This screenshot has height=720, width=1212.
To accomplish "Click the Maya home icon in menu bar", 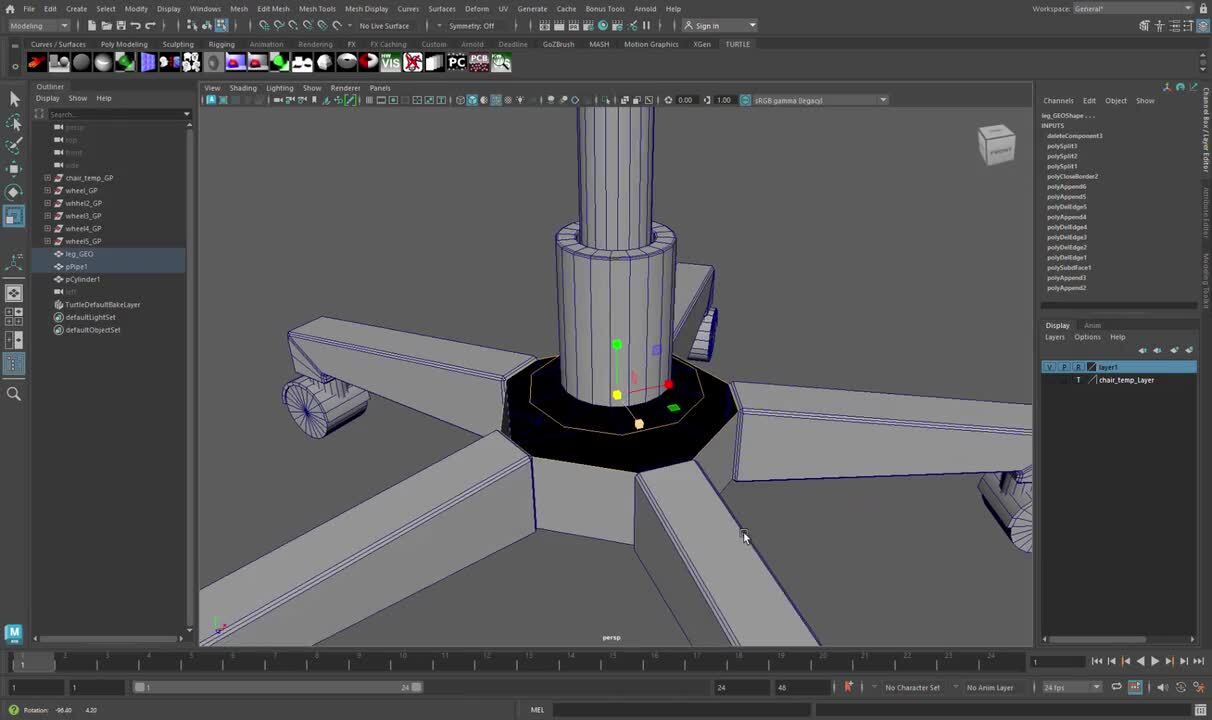I will coord(9,8).
